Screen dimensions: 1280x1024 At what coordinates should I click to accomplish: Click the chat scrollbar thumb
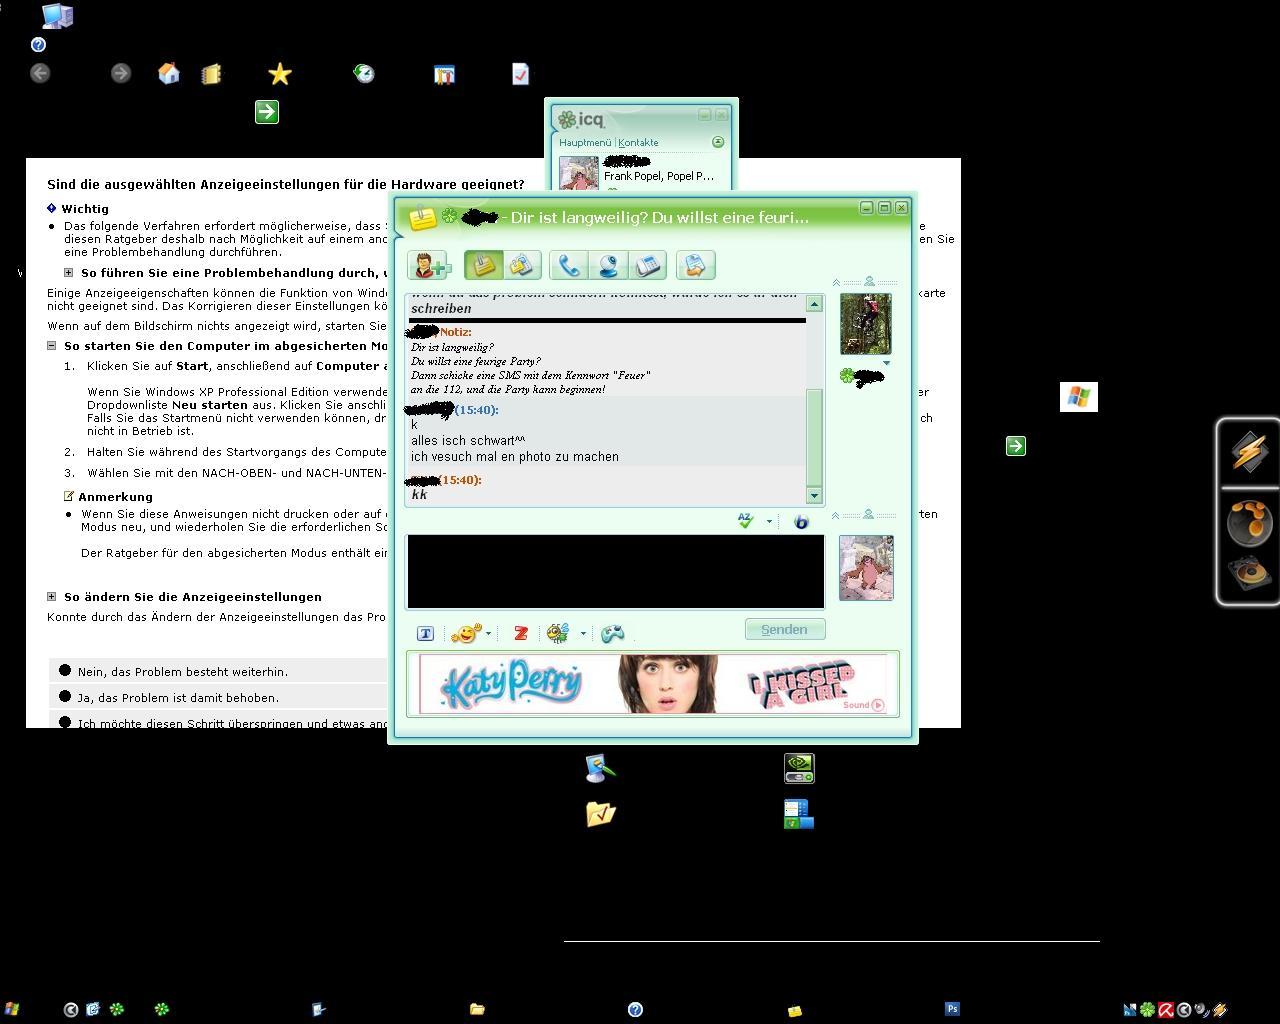(814, 438)
